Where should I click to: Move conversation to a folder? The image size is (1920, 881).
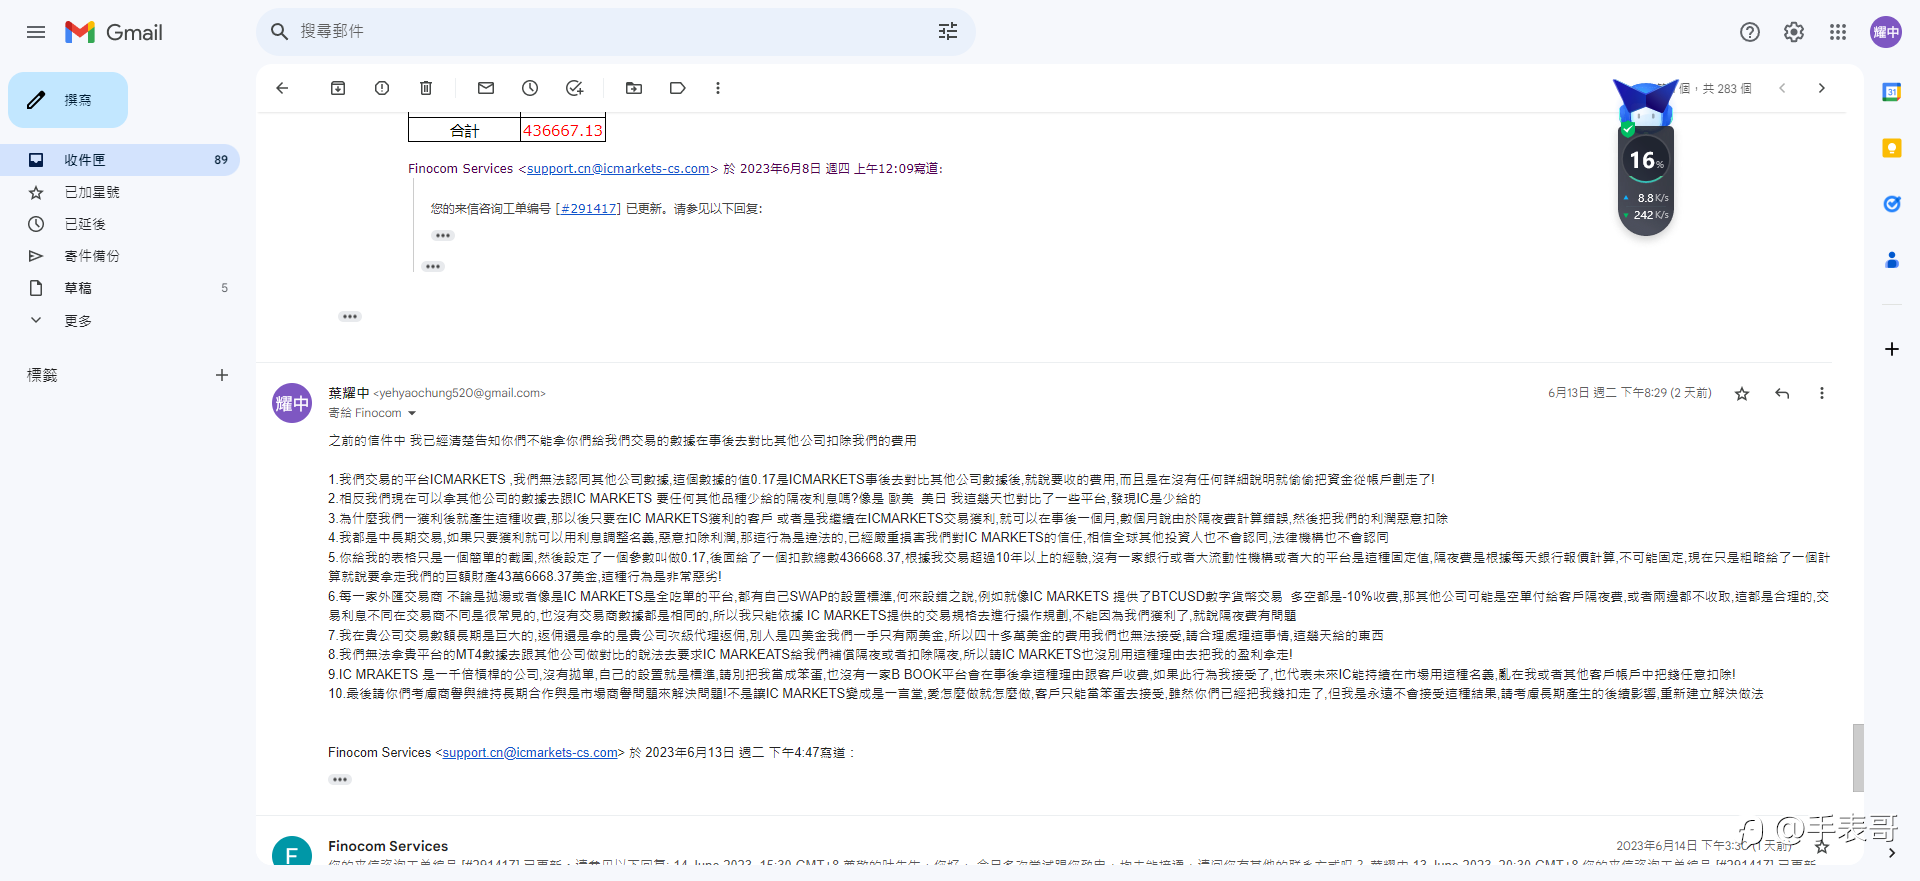point(634,88)
